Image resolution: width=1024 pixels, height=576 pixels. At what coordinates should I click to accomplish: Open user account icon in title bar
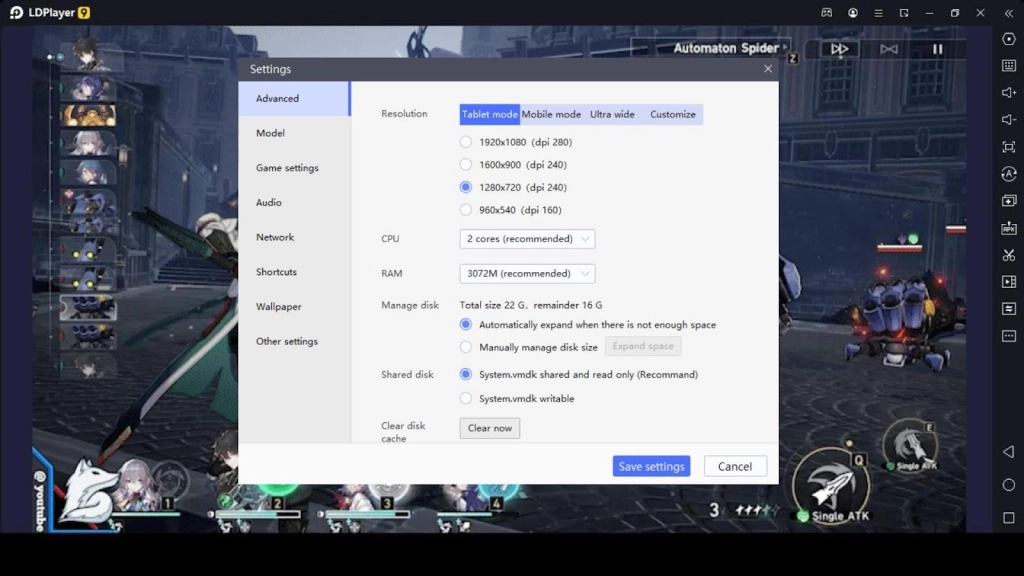[853, 12]
